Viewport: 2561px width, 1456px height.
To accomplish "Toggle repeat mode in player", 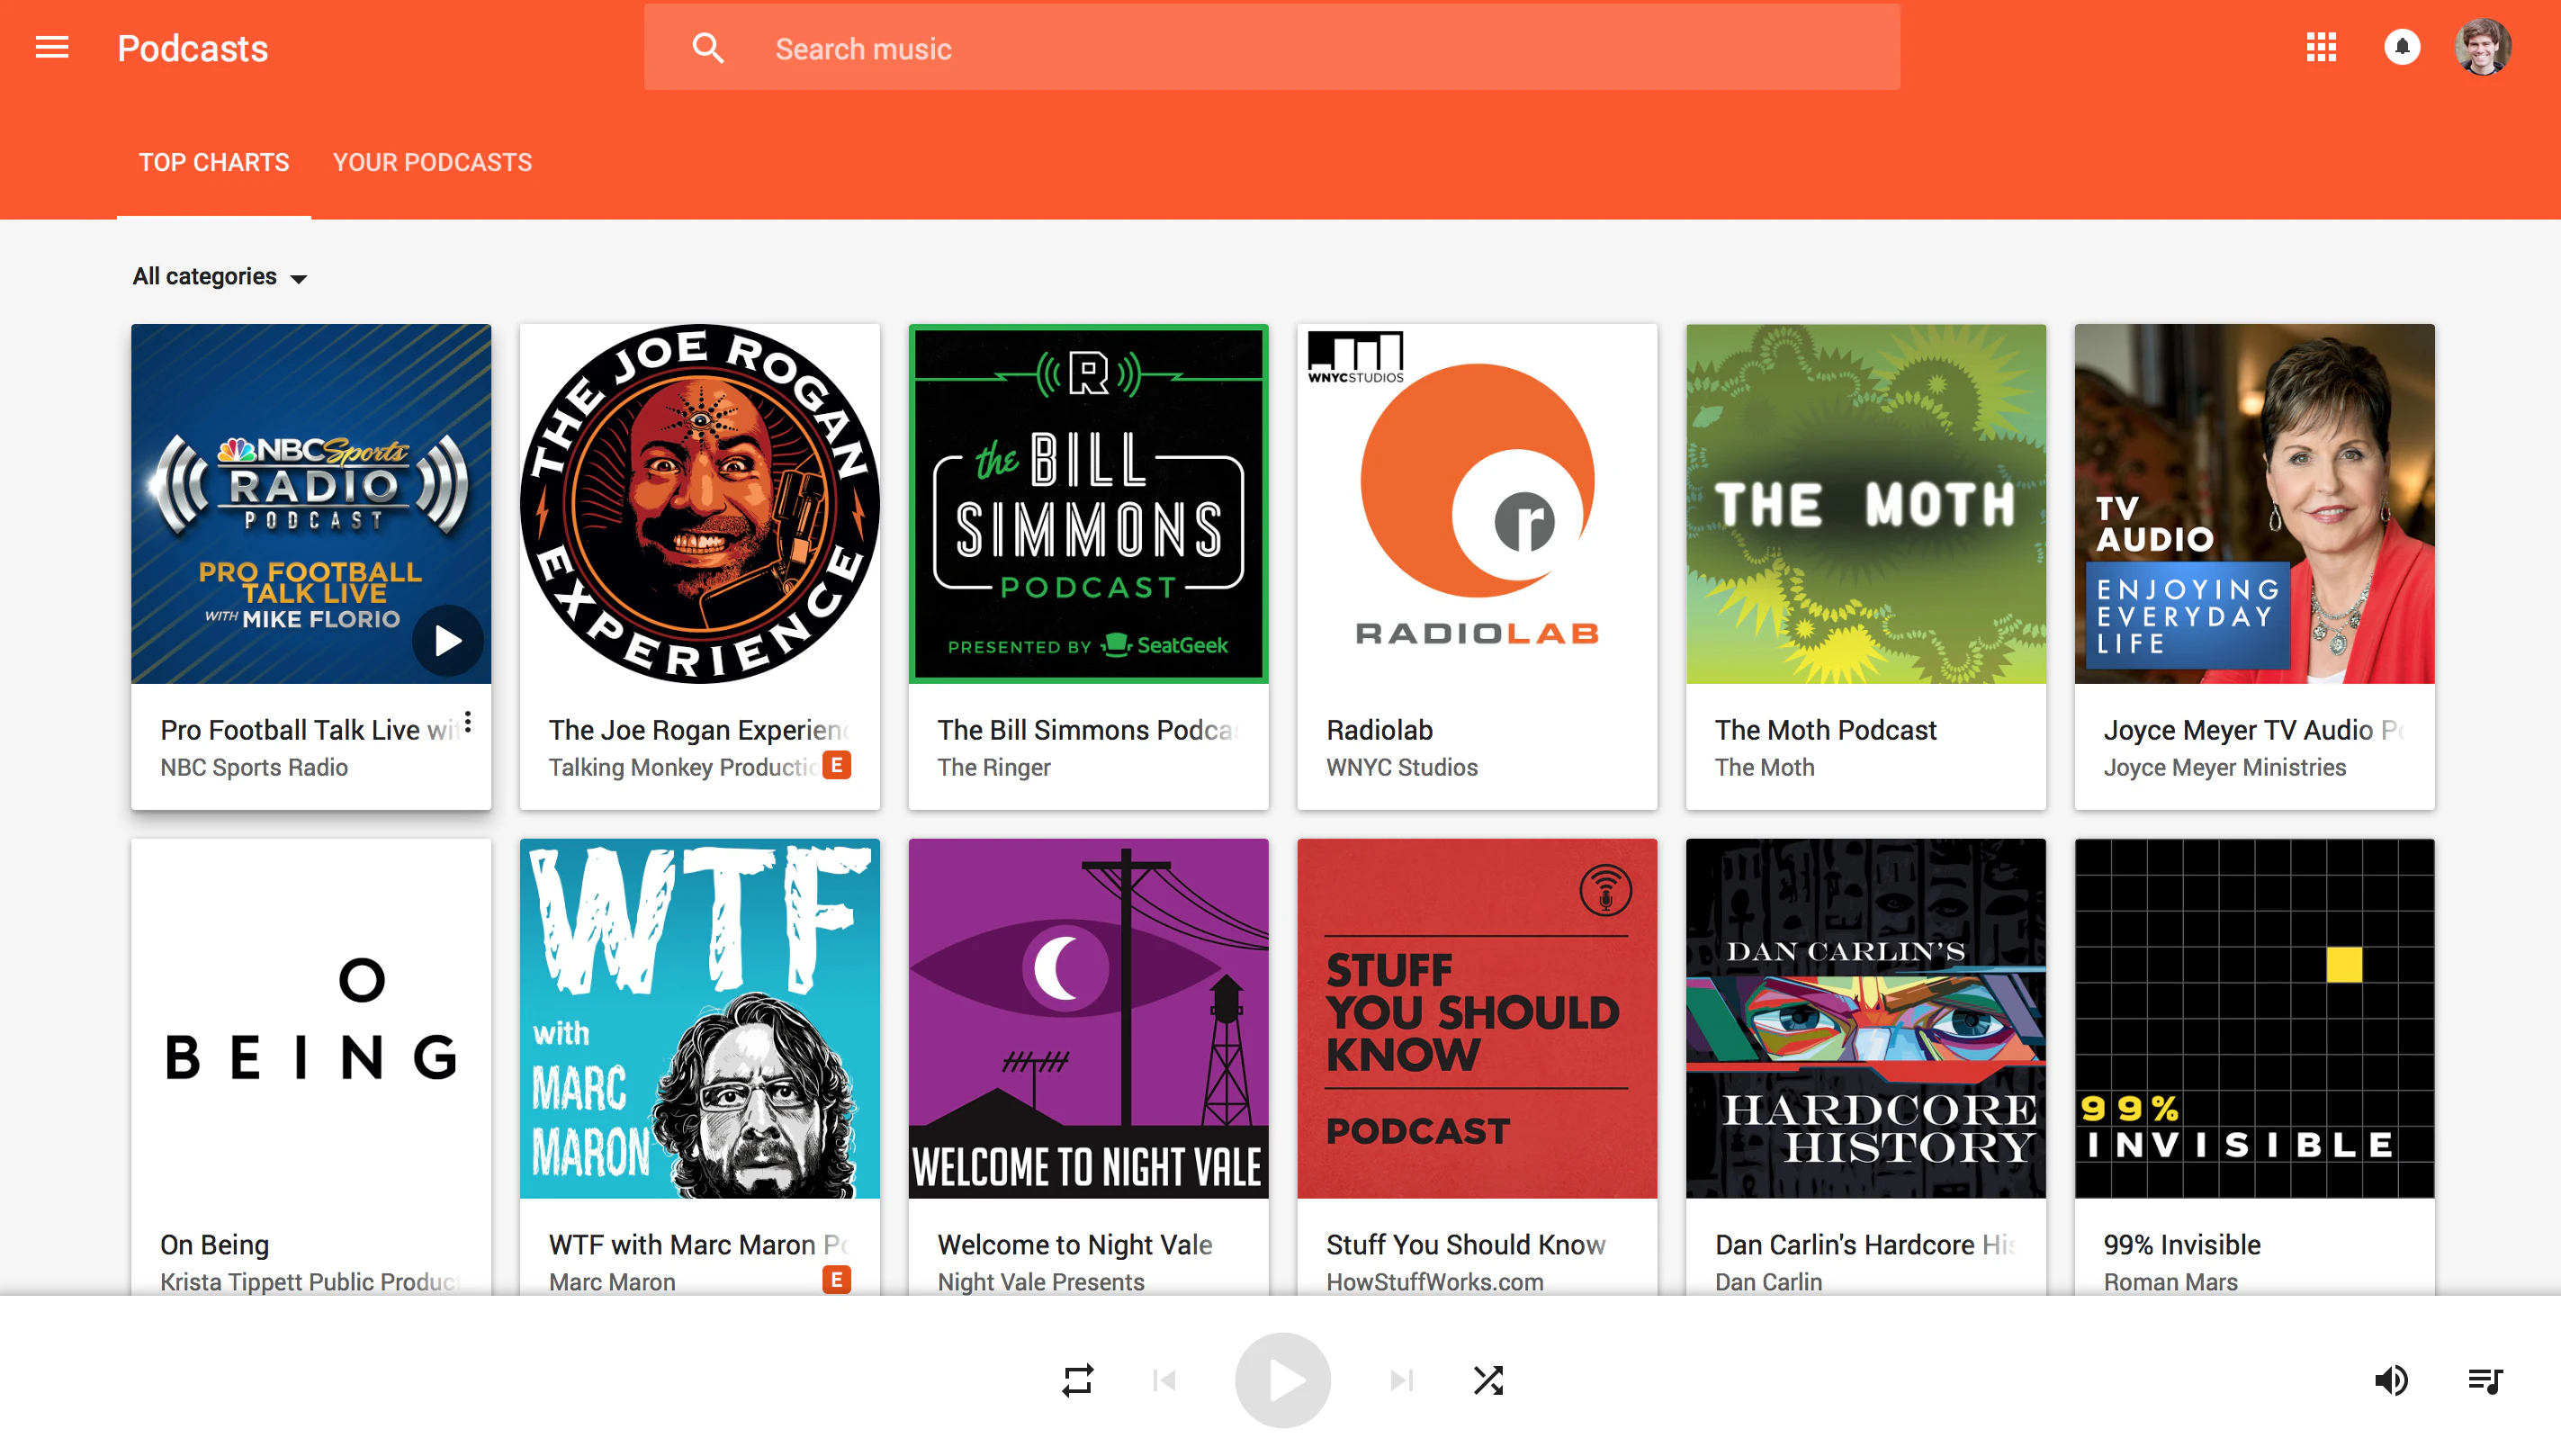I will click(x=1077, y=1381).
